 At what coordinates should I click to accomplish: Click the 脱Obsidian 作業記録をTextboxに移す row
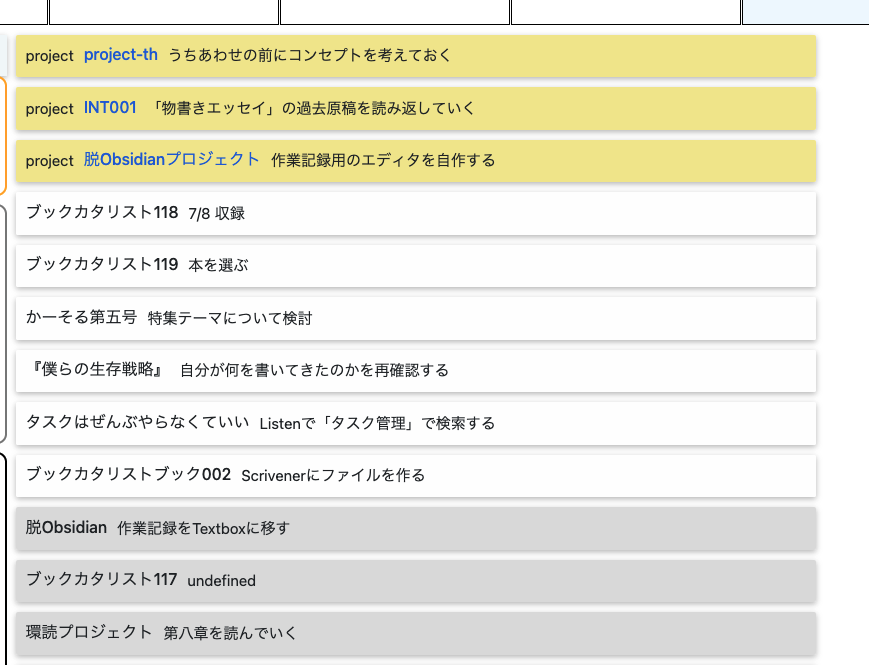point(416,528)
